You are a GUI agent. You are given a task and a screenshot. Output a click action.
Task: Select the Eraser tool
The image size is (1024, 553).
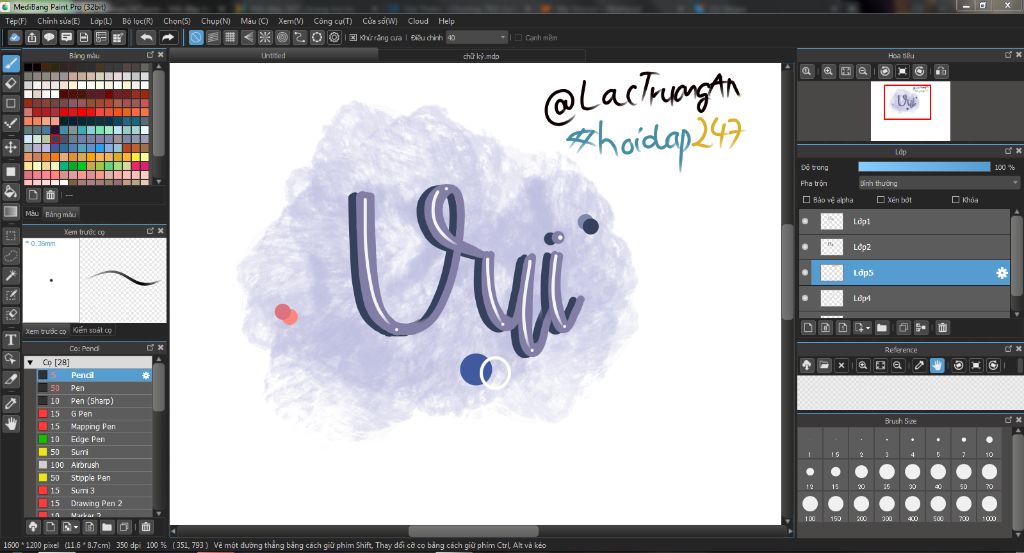(11, 83)
